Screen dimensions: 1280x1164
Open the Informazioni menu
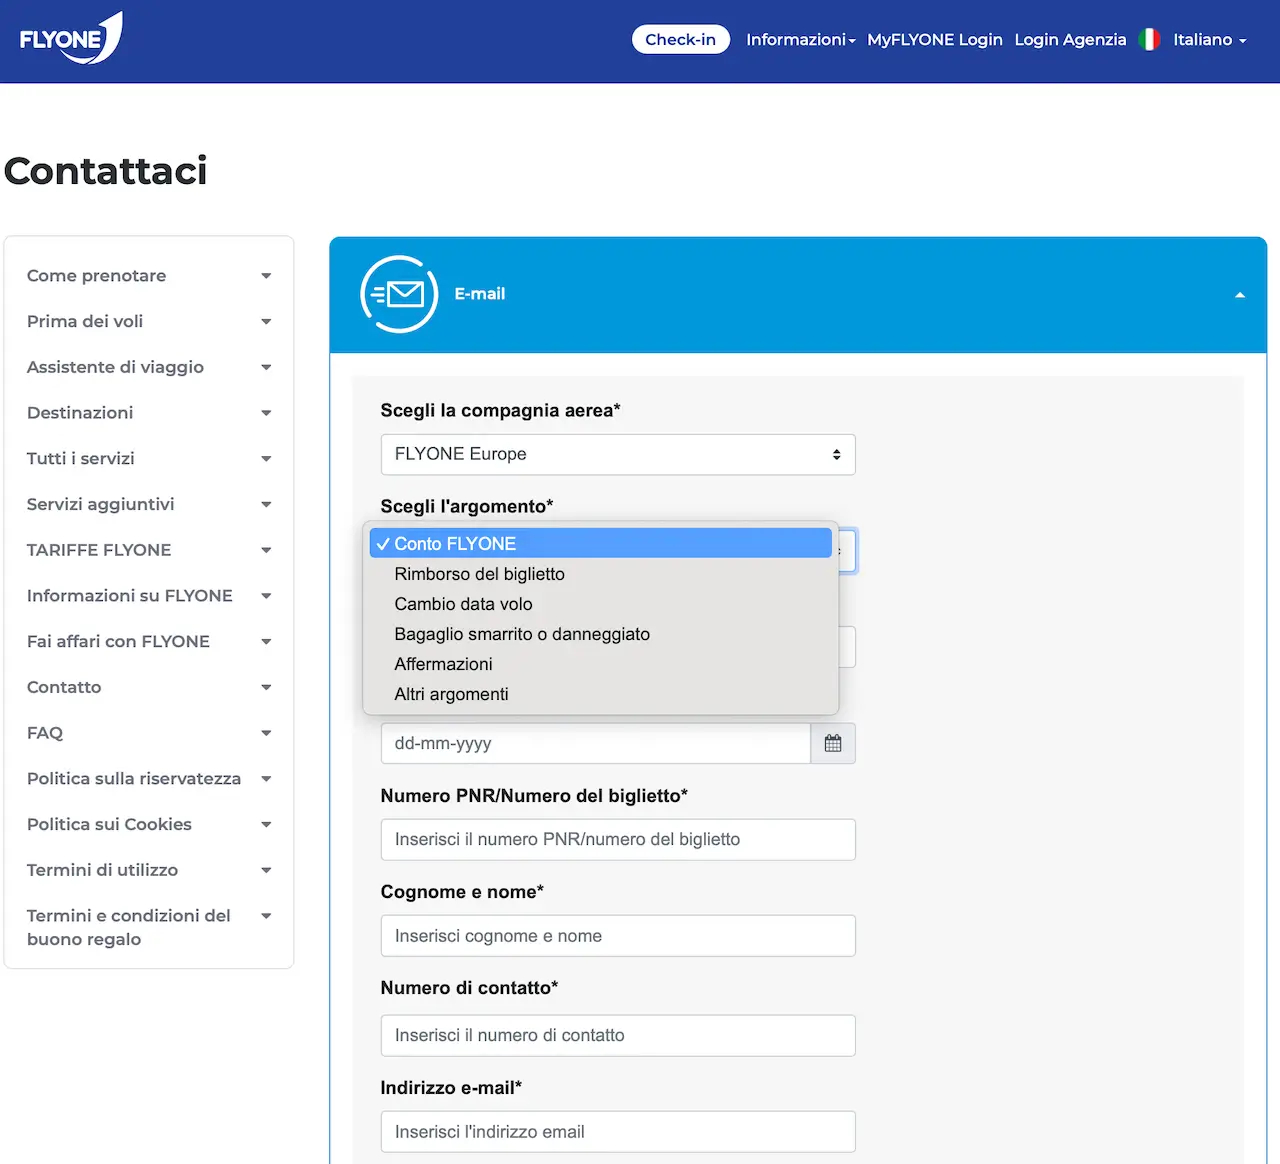pyautogui.click(x=800, y=39)
